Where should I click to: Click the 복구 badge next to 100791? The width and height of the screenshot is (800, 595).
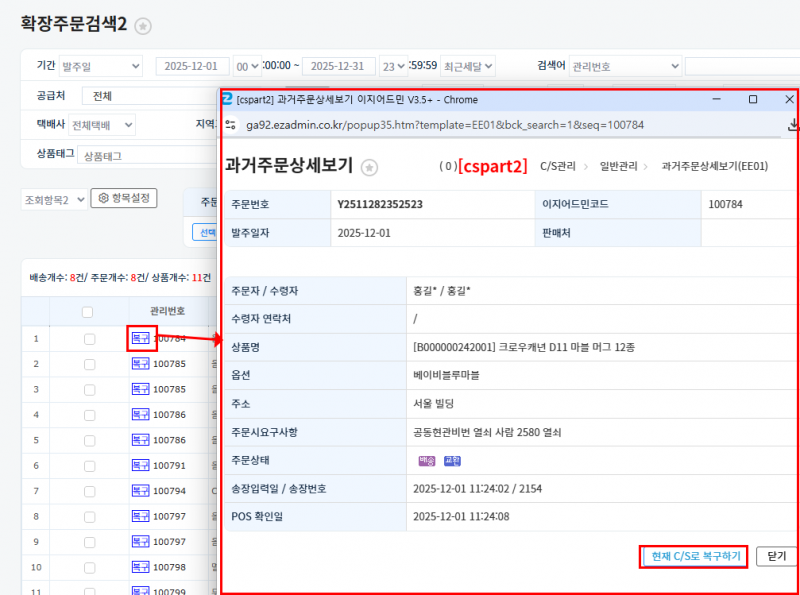pos(141,465)
